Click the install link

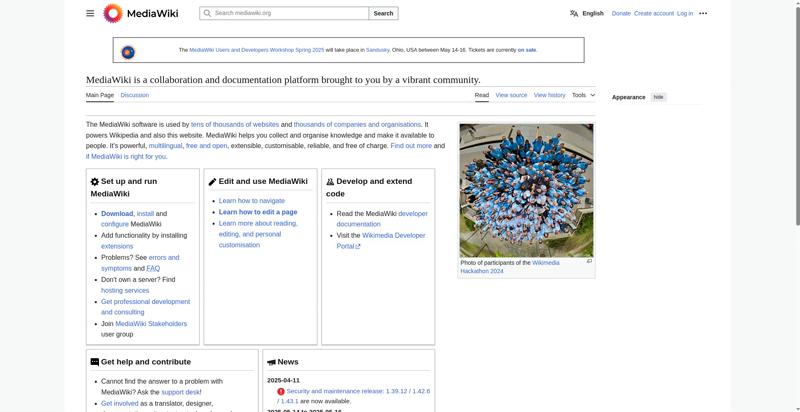click(145, 214)
